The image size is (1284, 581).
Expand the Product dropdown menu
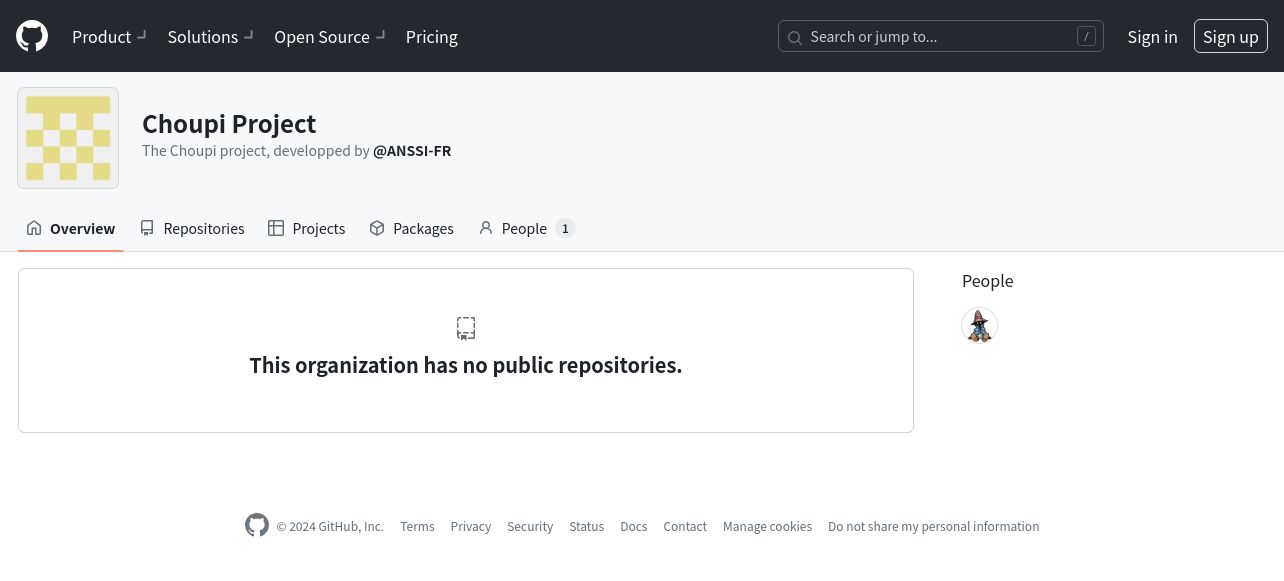click(109, 37)
